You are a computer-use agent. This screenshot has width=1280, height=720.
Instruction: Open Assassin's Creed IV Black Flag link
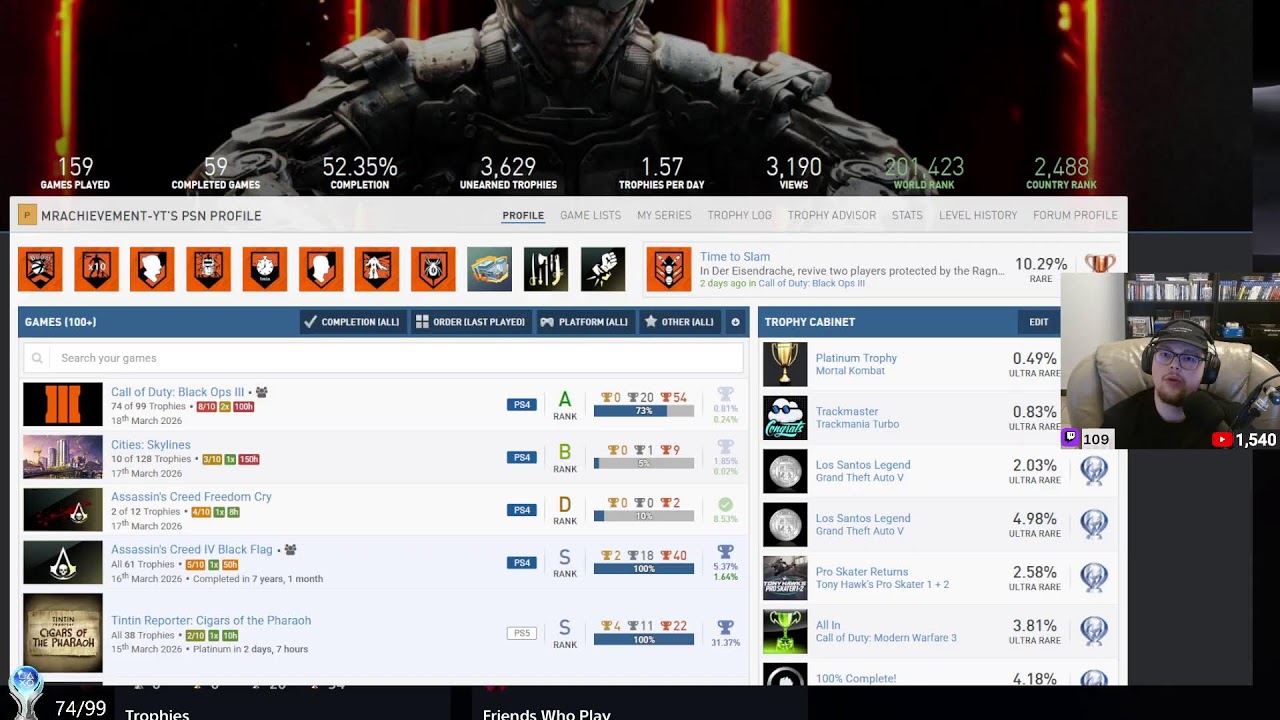pyautogui.click(x=192, y=550)
